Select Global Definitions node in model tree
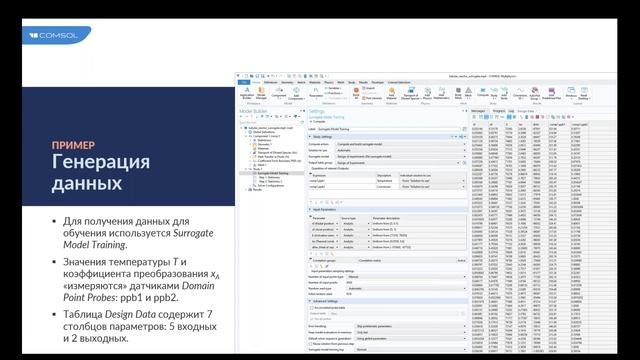Viewport: 640px width, 360px height. pyautogui.click(x=263, y=132)
